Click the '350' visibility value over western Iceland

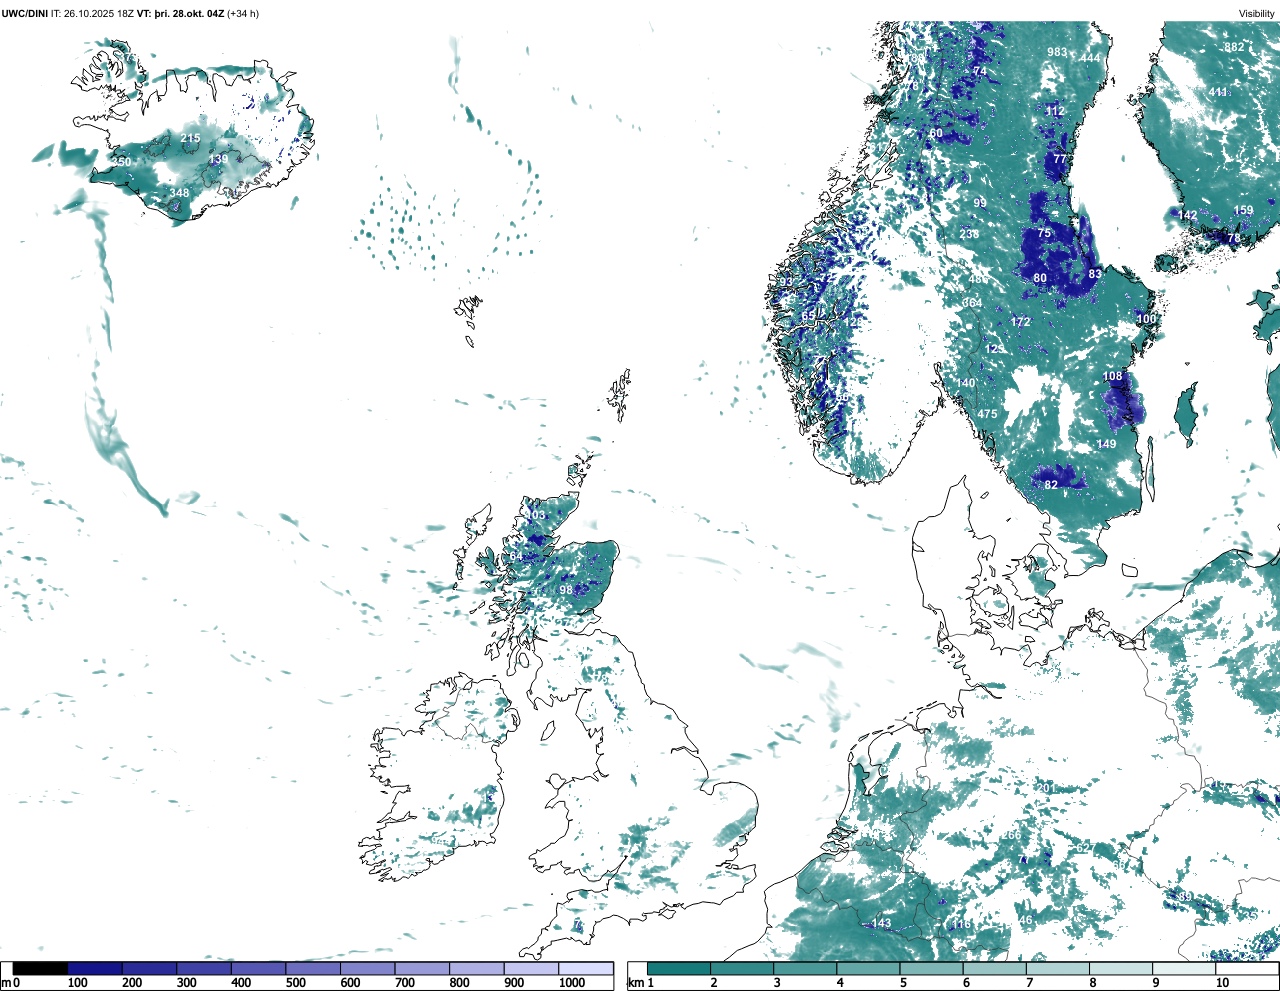point(121,162)
